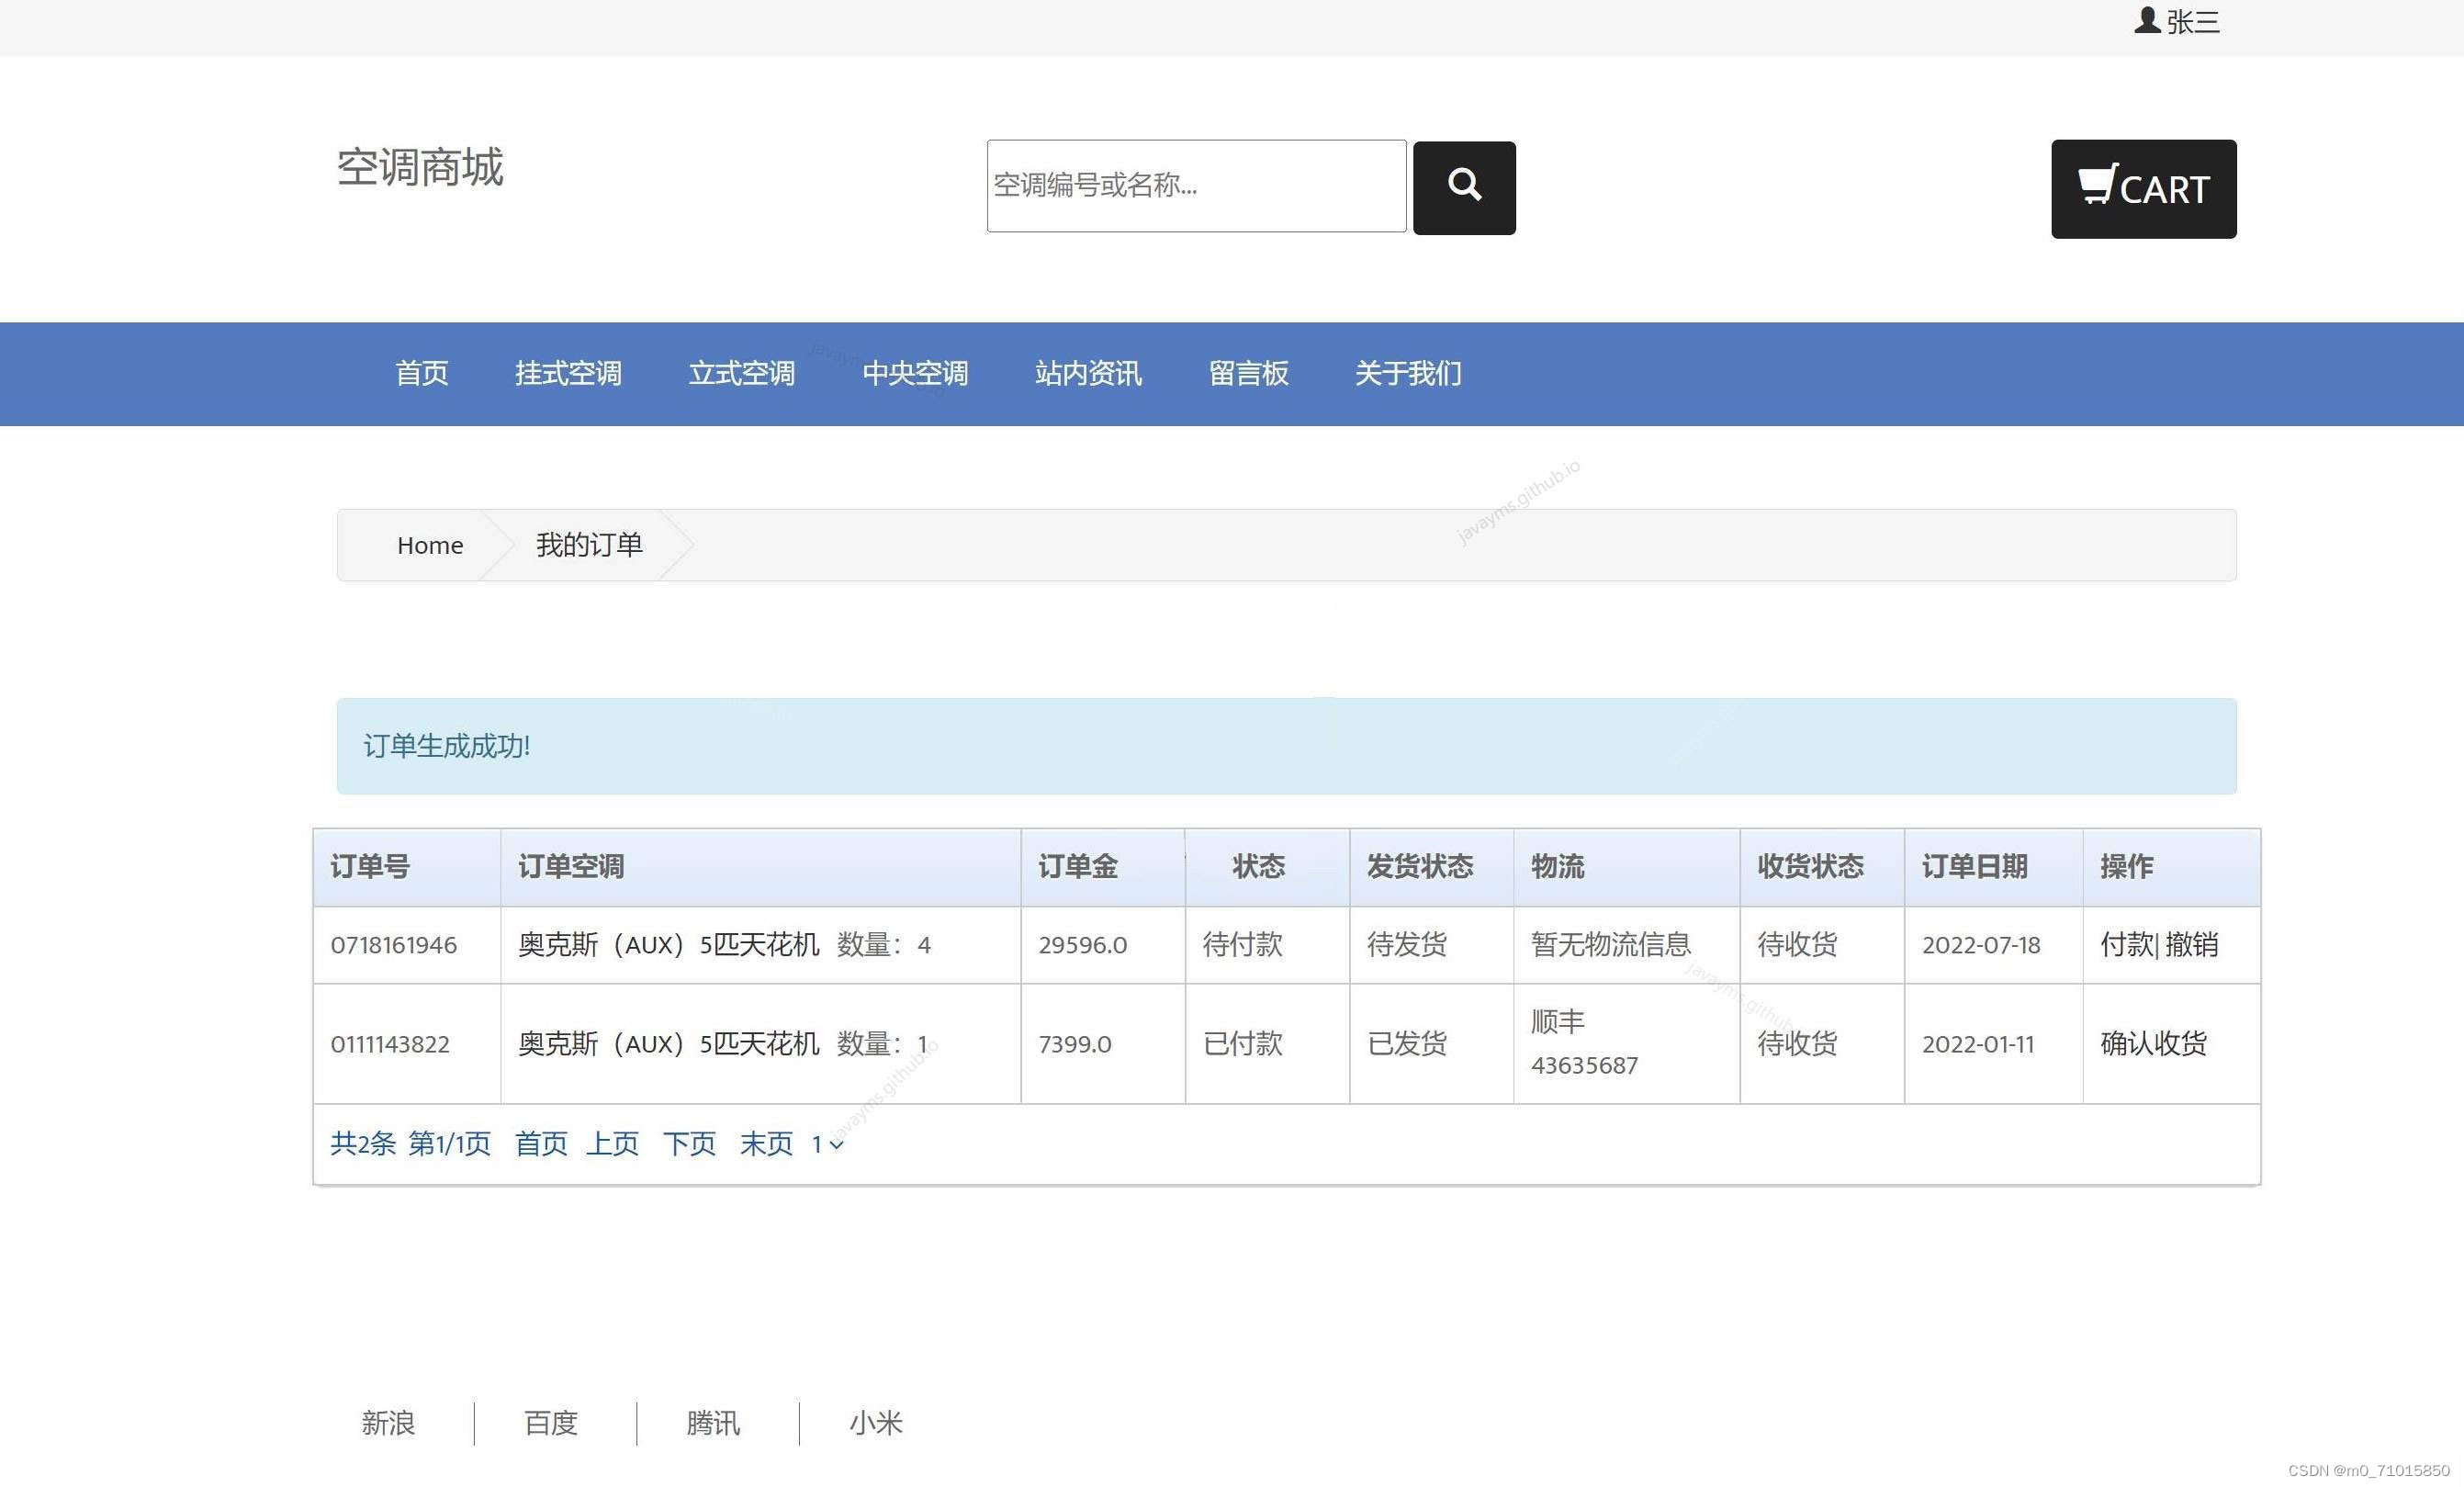Click the 2022-01-11 date cell

point(1993,1044)
